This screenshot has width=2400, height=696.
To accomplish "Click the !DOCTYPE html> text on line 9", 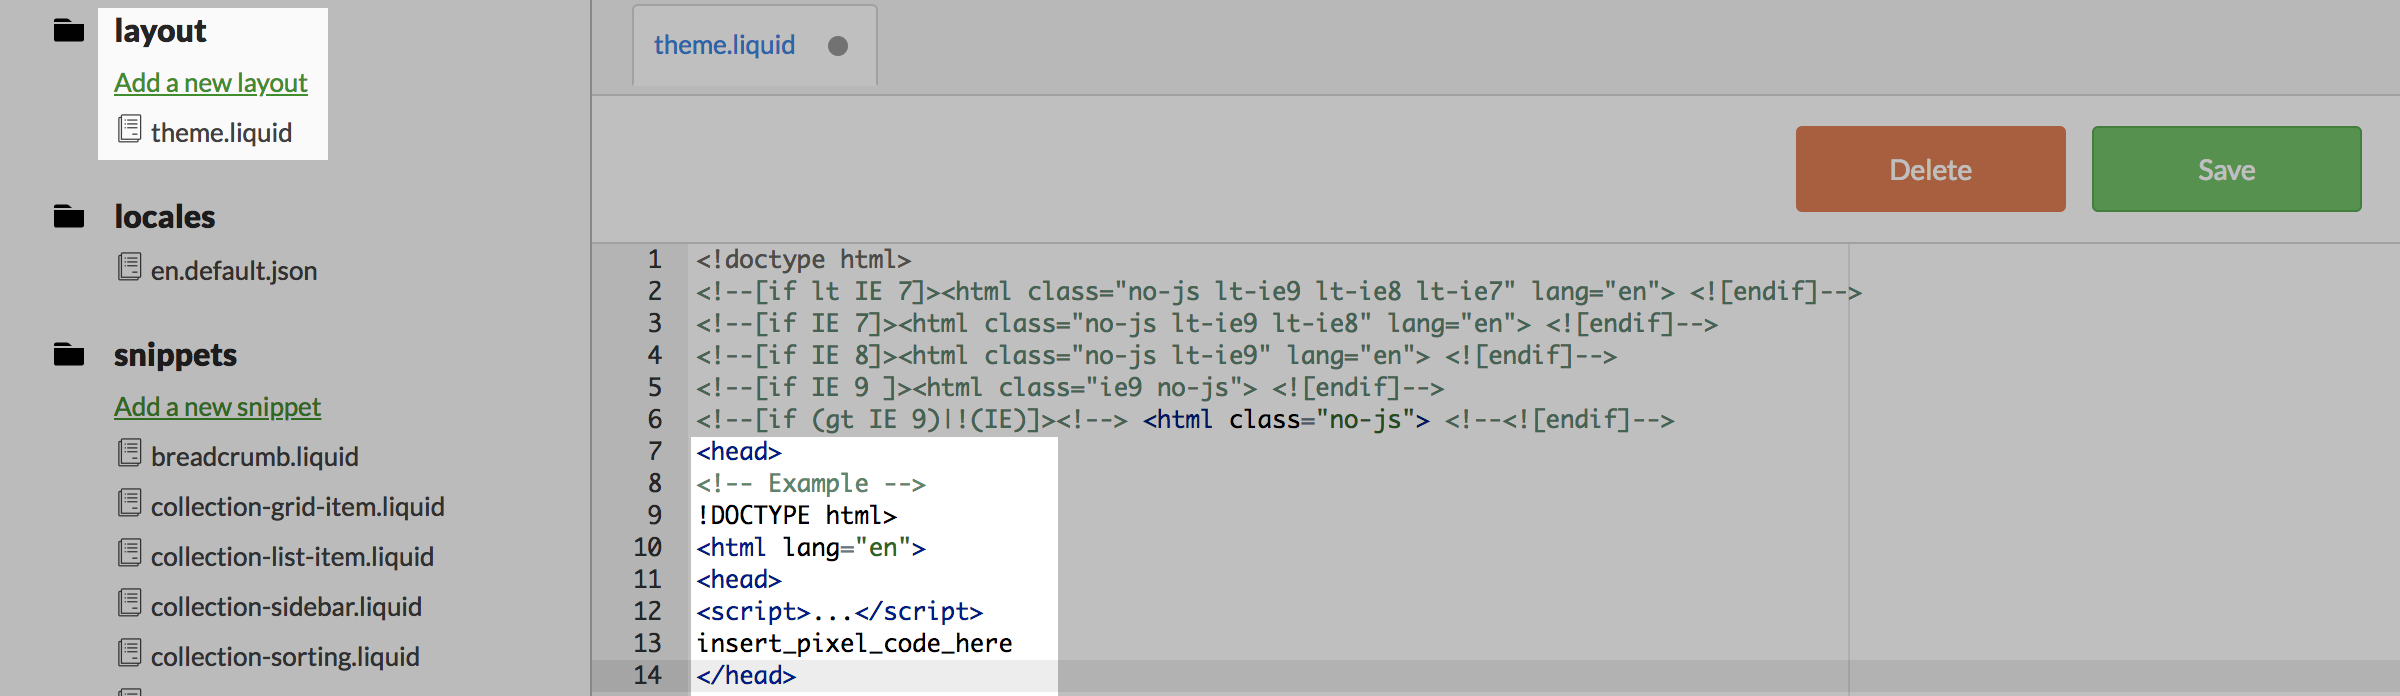I will point(797,515).
